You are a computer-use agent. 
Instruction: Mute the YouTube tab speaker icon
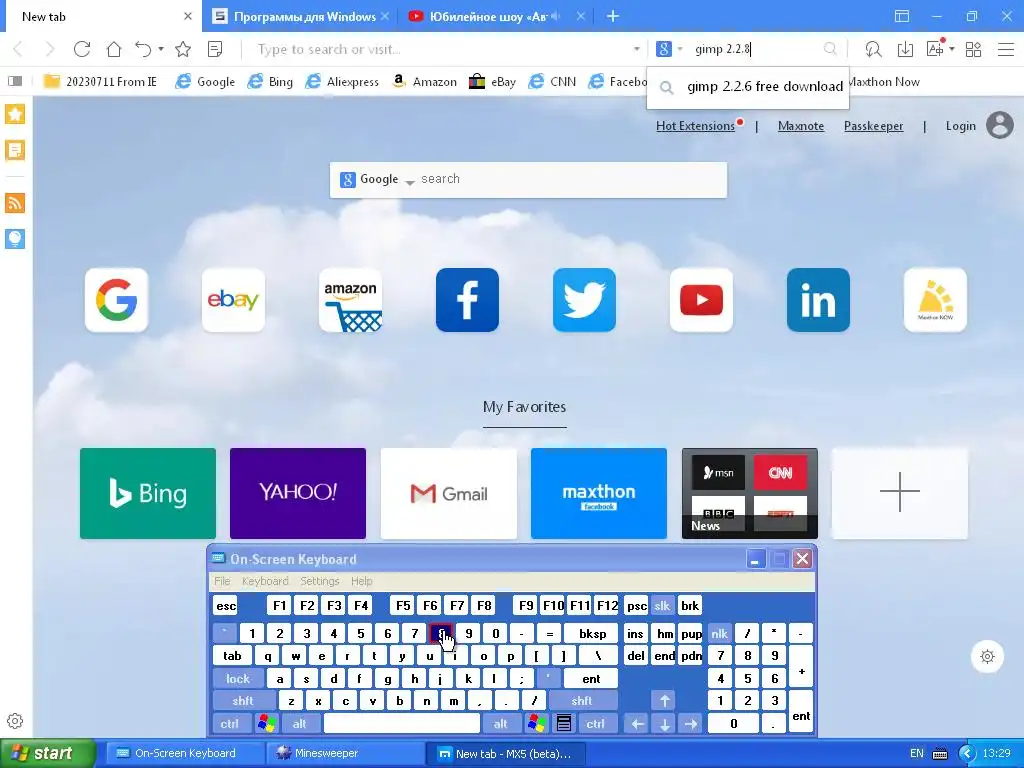click(x=556, y=16)
